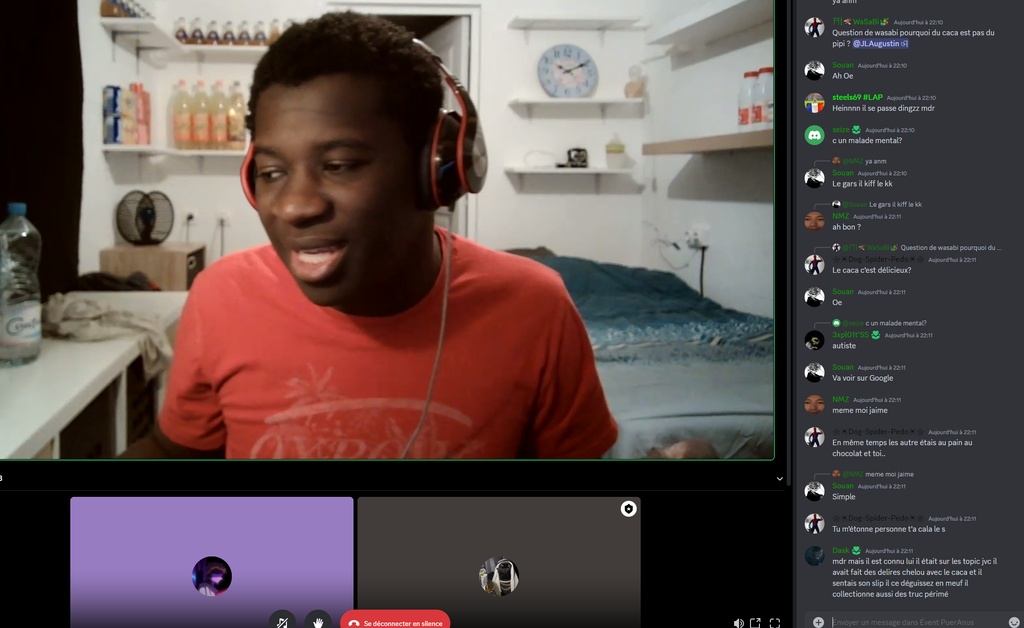Image resolution: width=1024 pixels, height=628 pixels.
Task: Click the plus attachment icon in chat
Action: click(x=818, y=622)
